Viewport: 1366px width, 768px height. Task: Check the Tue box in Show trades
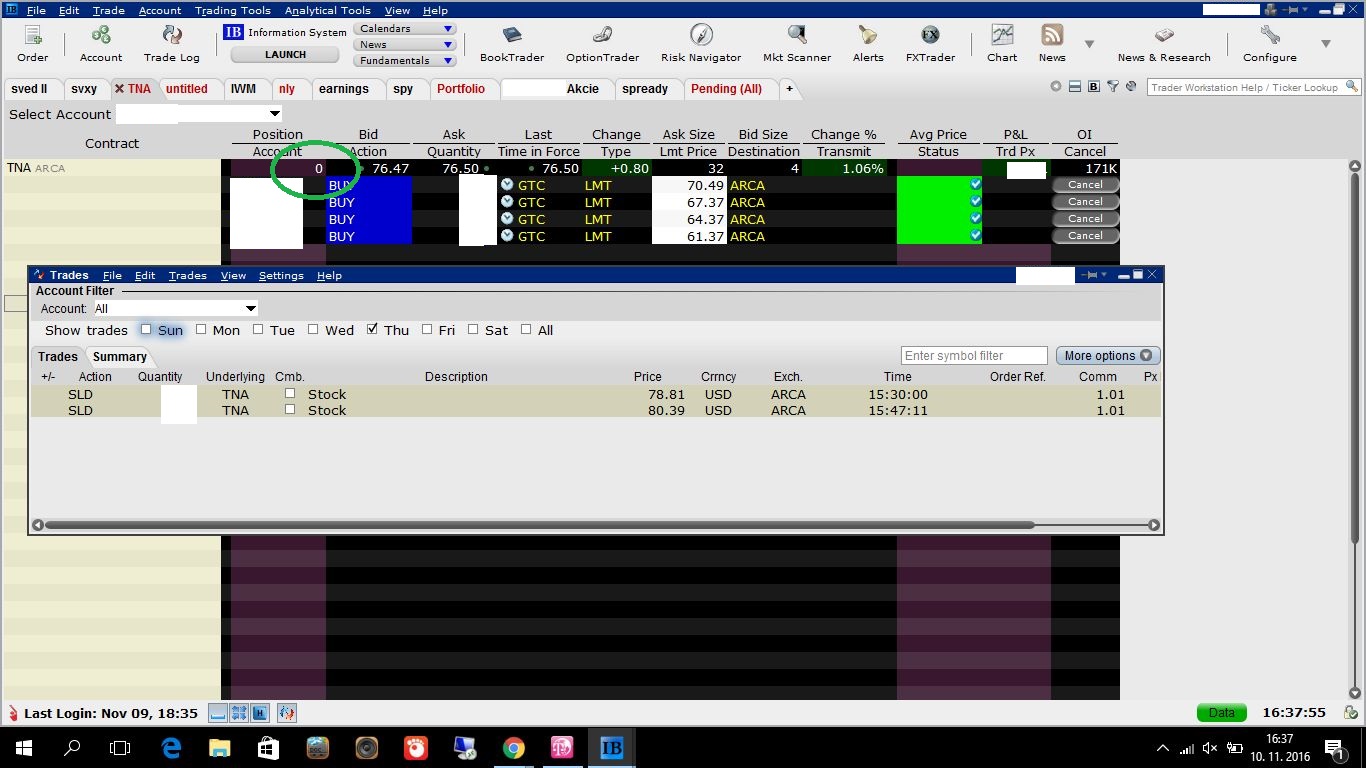(258, 329)
